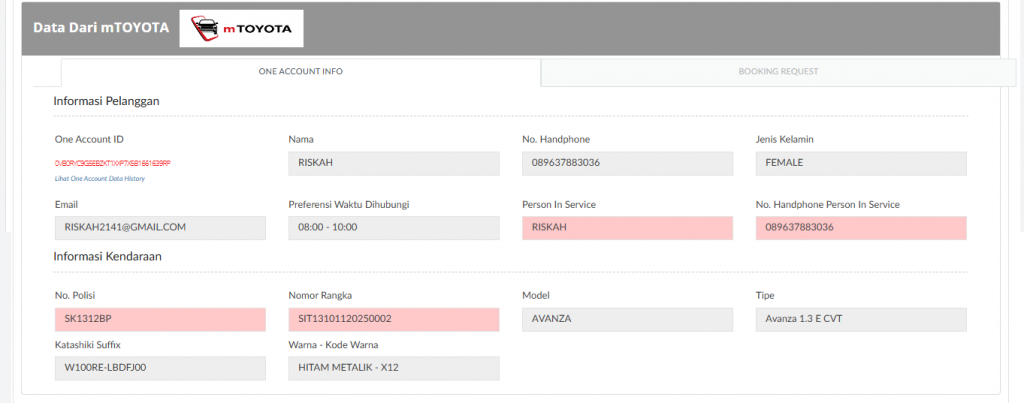Click the red One Account ID value

[113, 162]
